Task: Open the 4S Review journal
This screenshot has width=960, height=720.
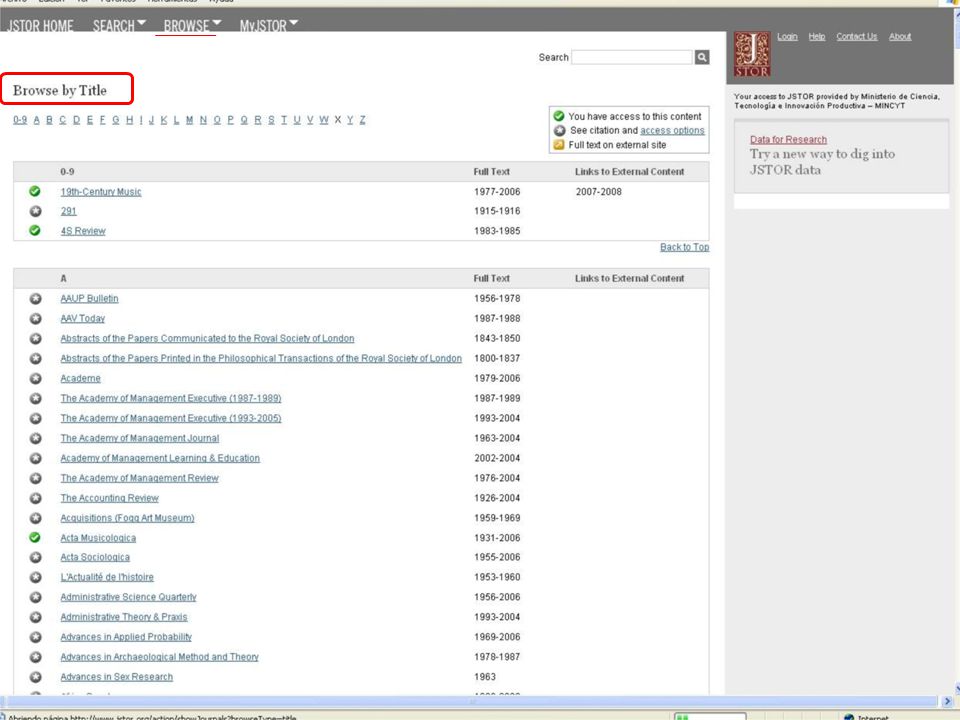Action: [83, 231]
